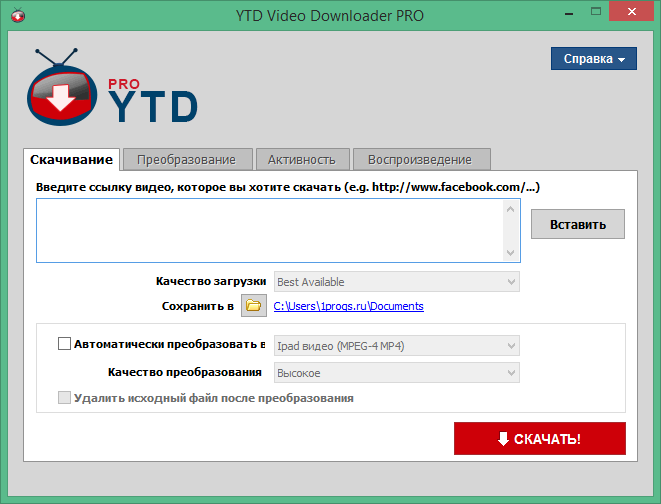The height and width of the screenshot is (504, 661).
Task: Click the Введите ссылку видео instruction text
Action: click(x=288, y=187)
